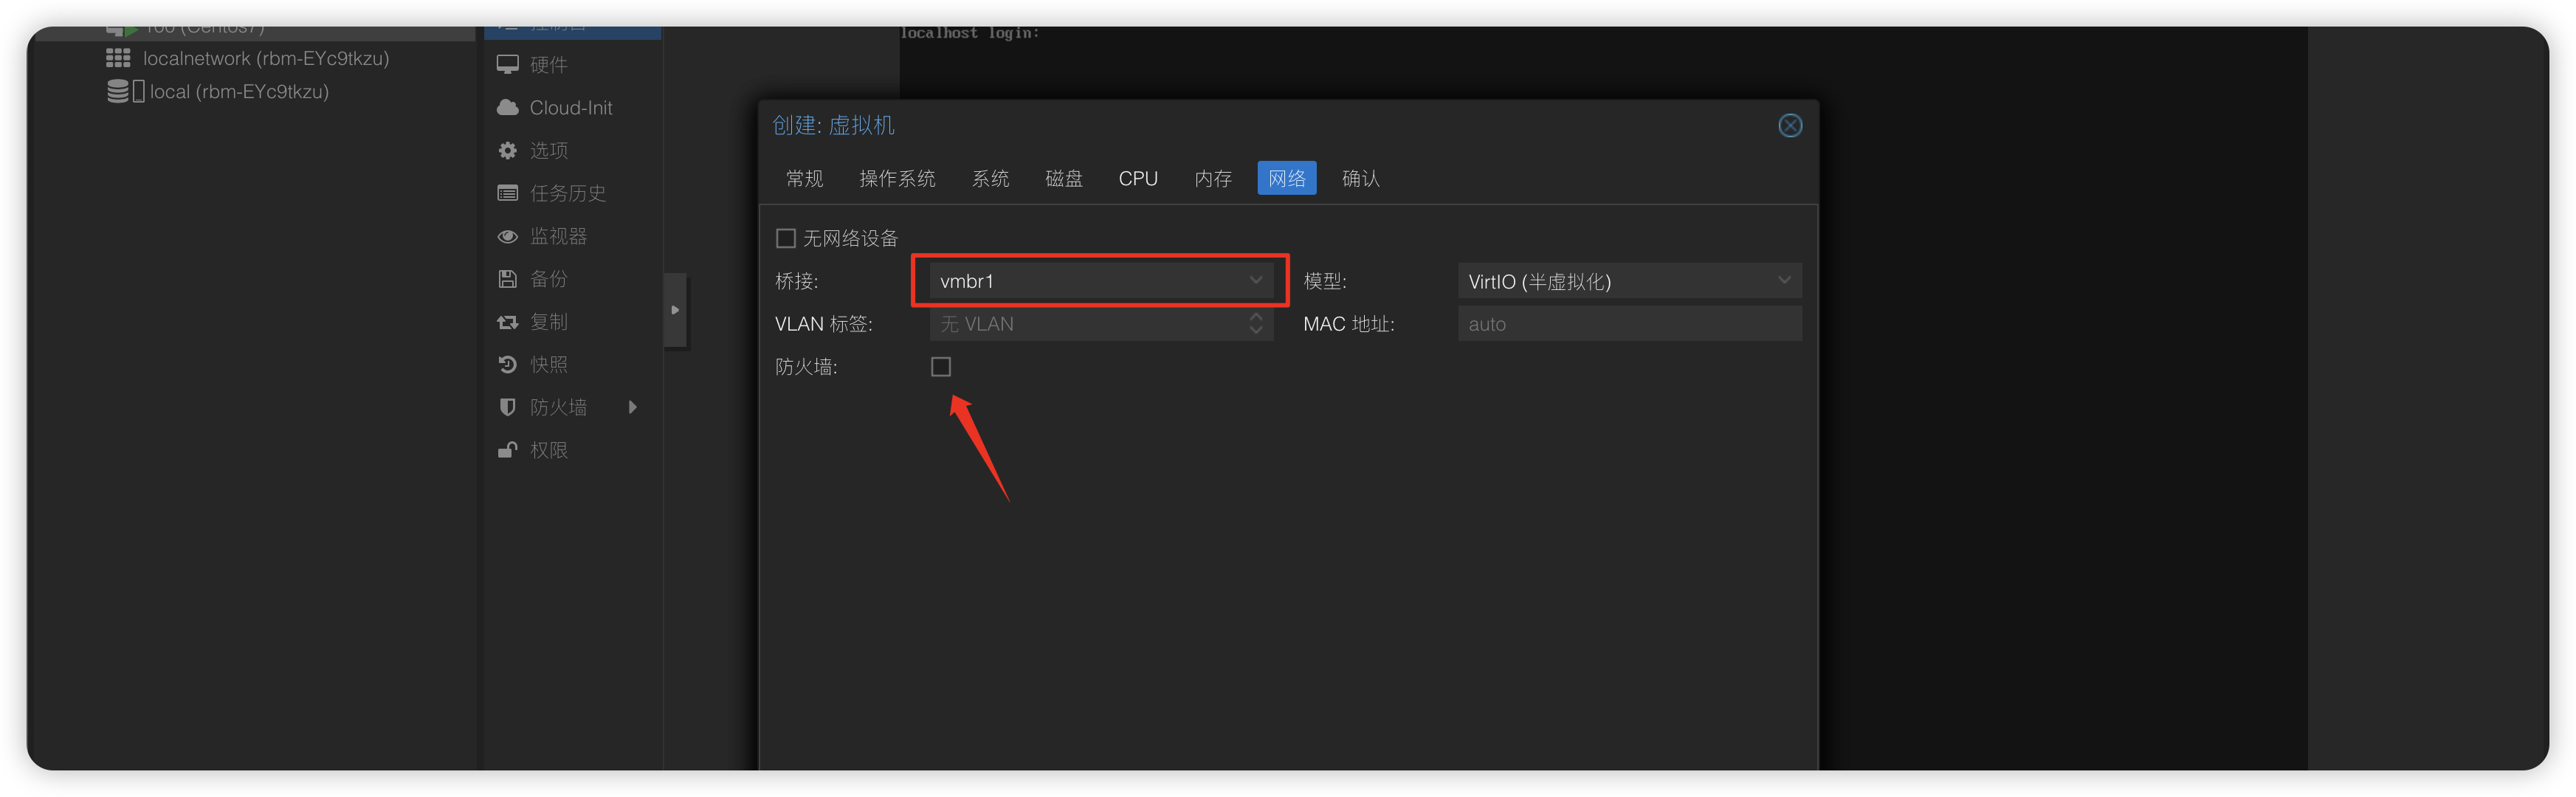
Task: Switch to the CPU tab
Action: point(1138,179)
